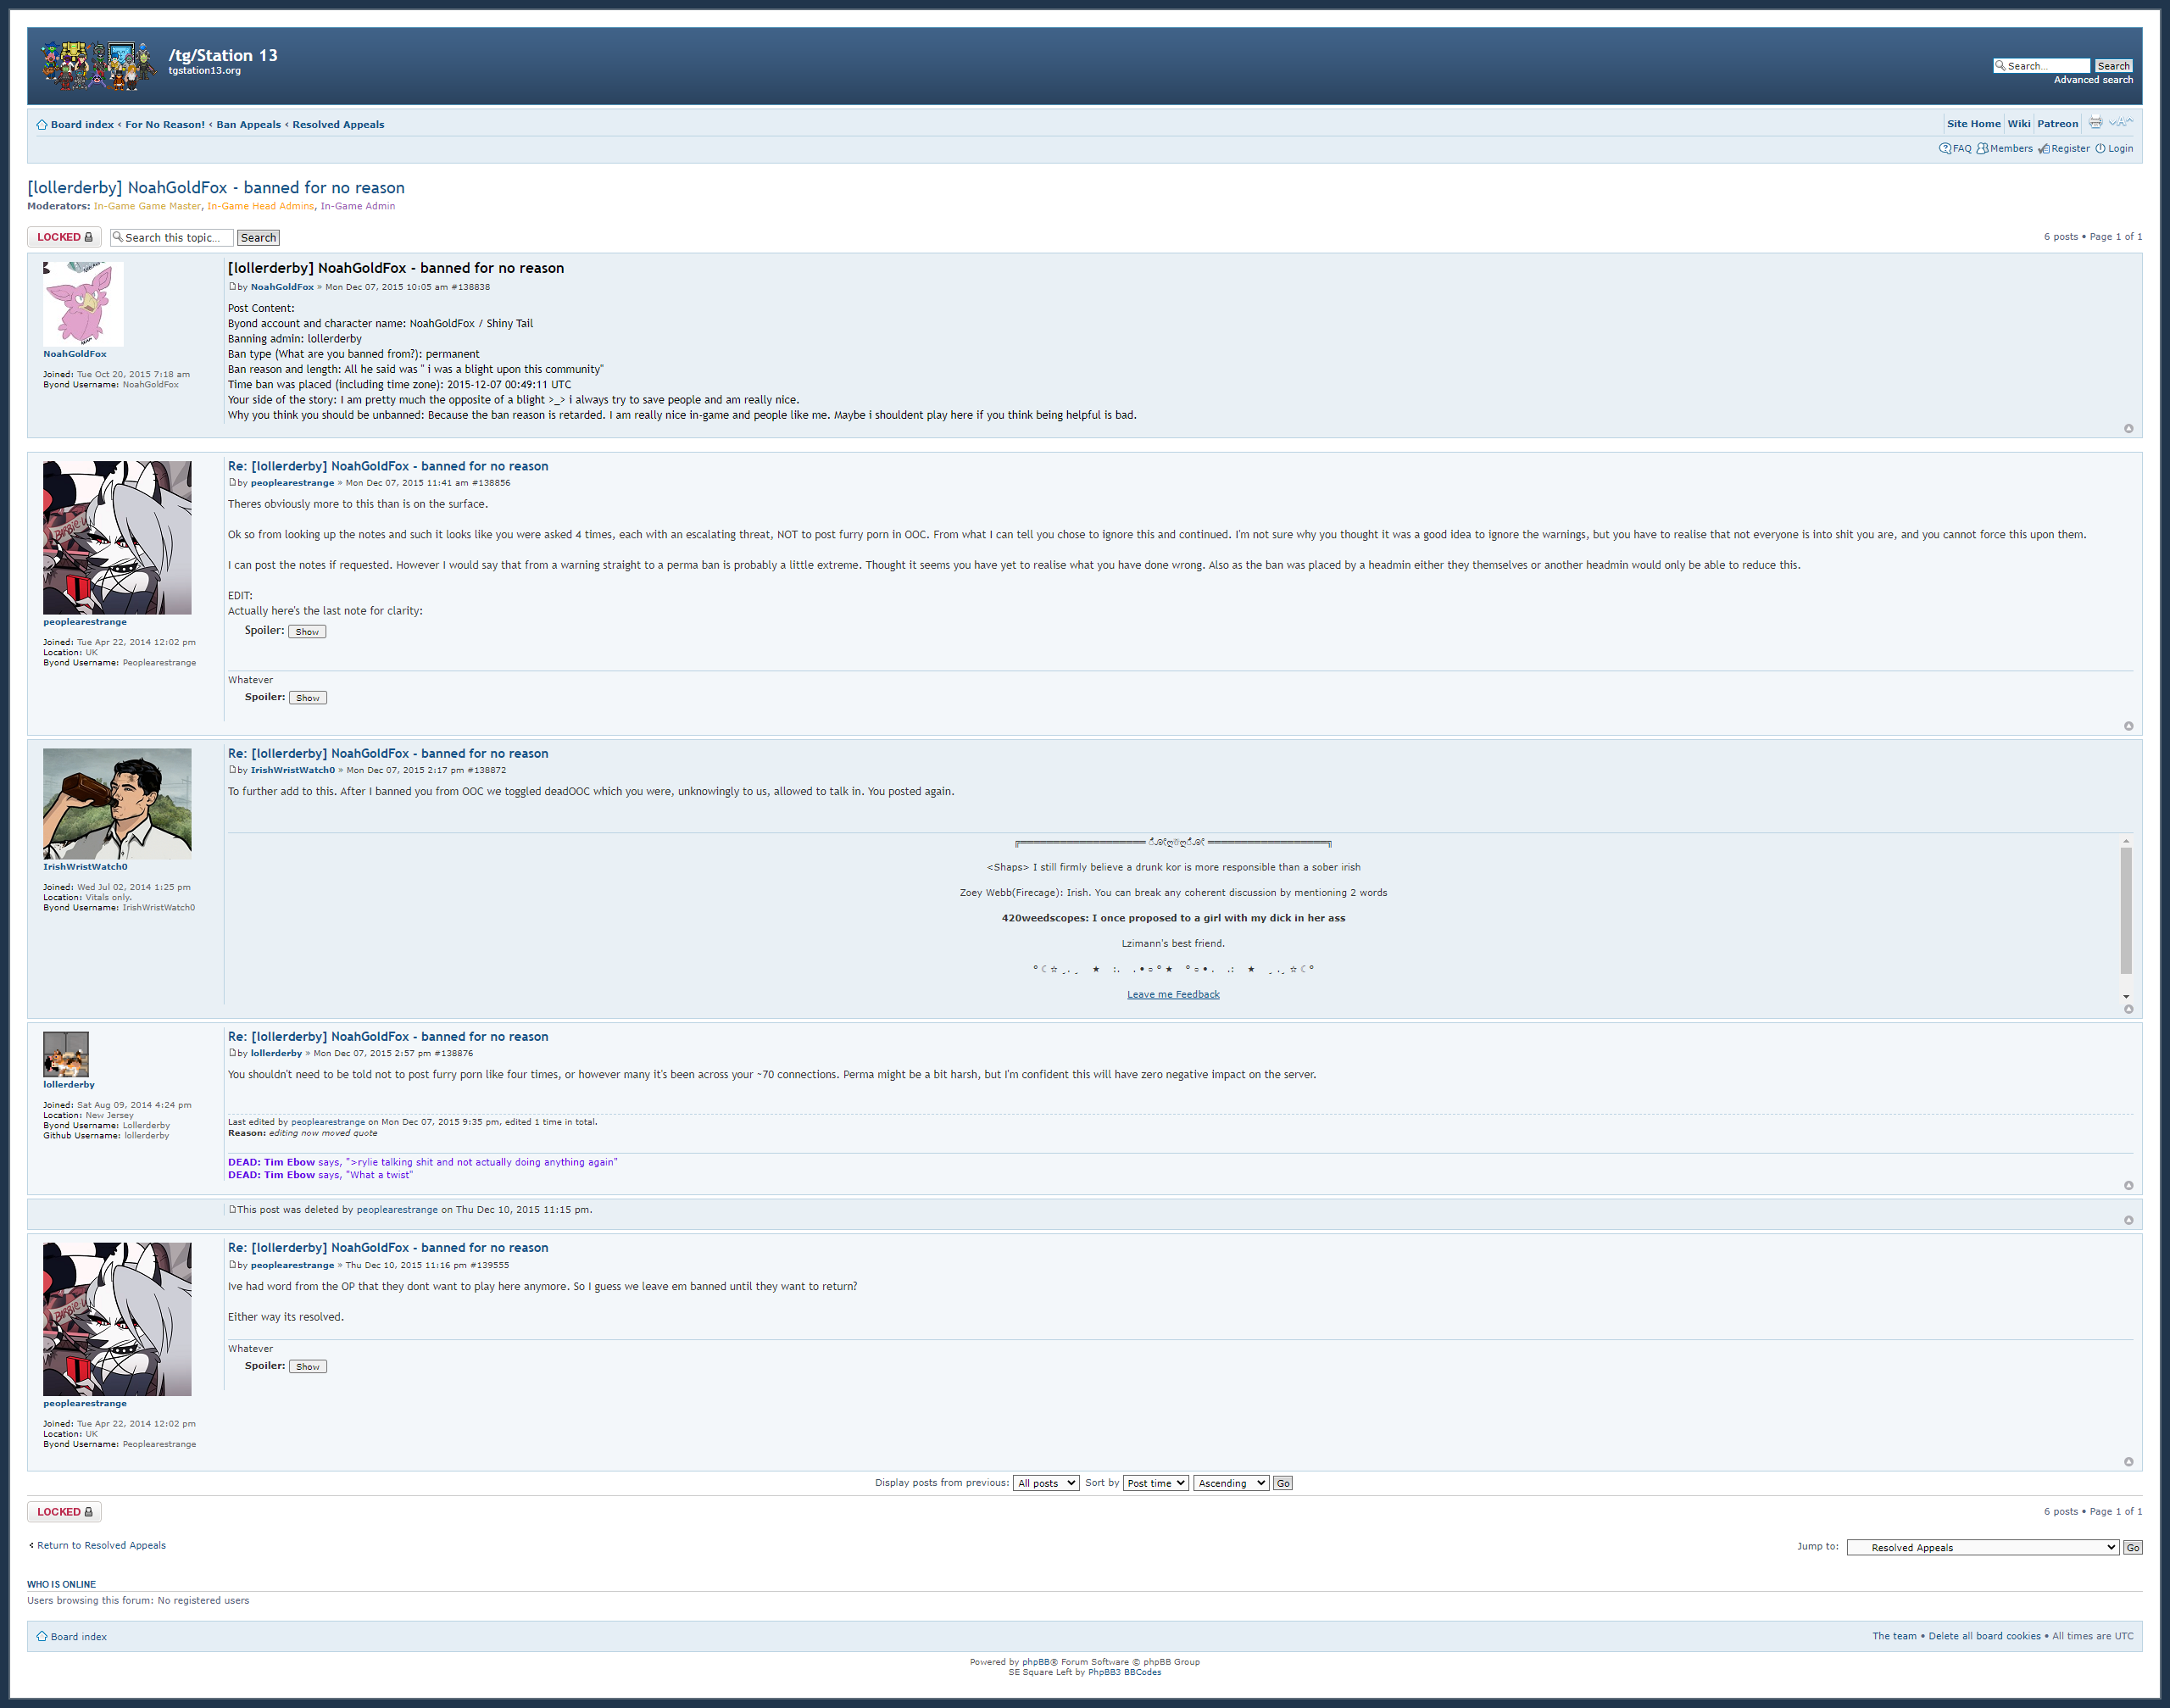Viewport: 2170px width, 1708px height.
Task: Click top arrow icon on the deleted post row
Action: 2128,1220
